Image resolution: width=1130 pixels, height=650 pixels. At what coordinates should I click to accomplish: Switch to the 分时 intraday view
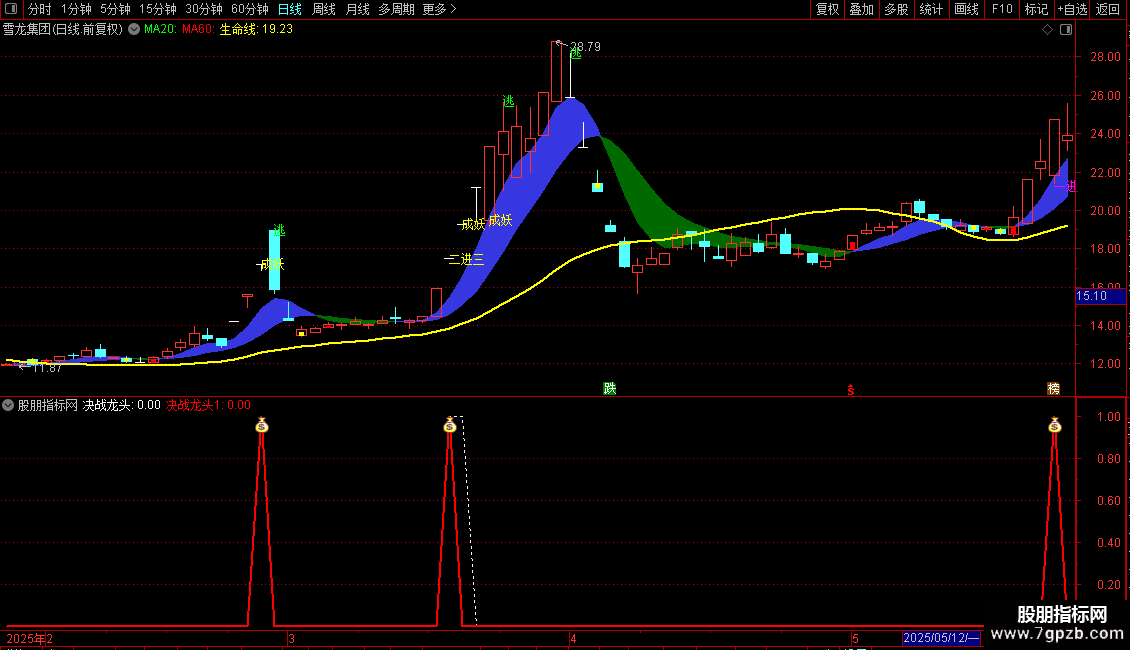click(39, 9)
